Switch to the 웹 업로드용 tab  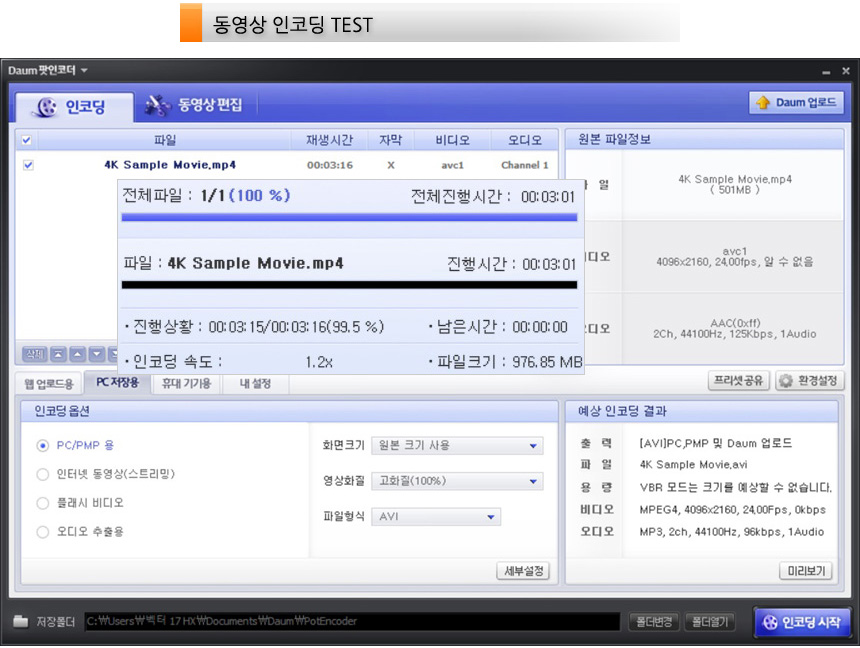pyautogui.click(x=49, y=384)
